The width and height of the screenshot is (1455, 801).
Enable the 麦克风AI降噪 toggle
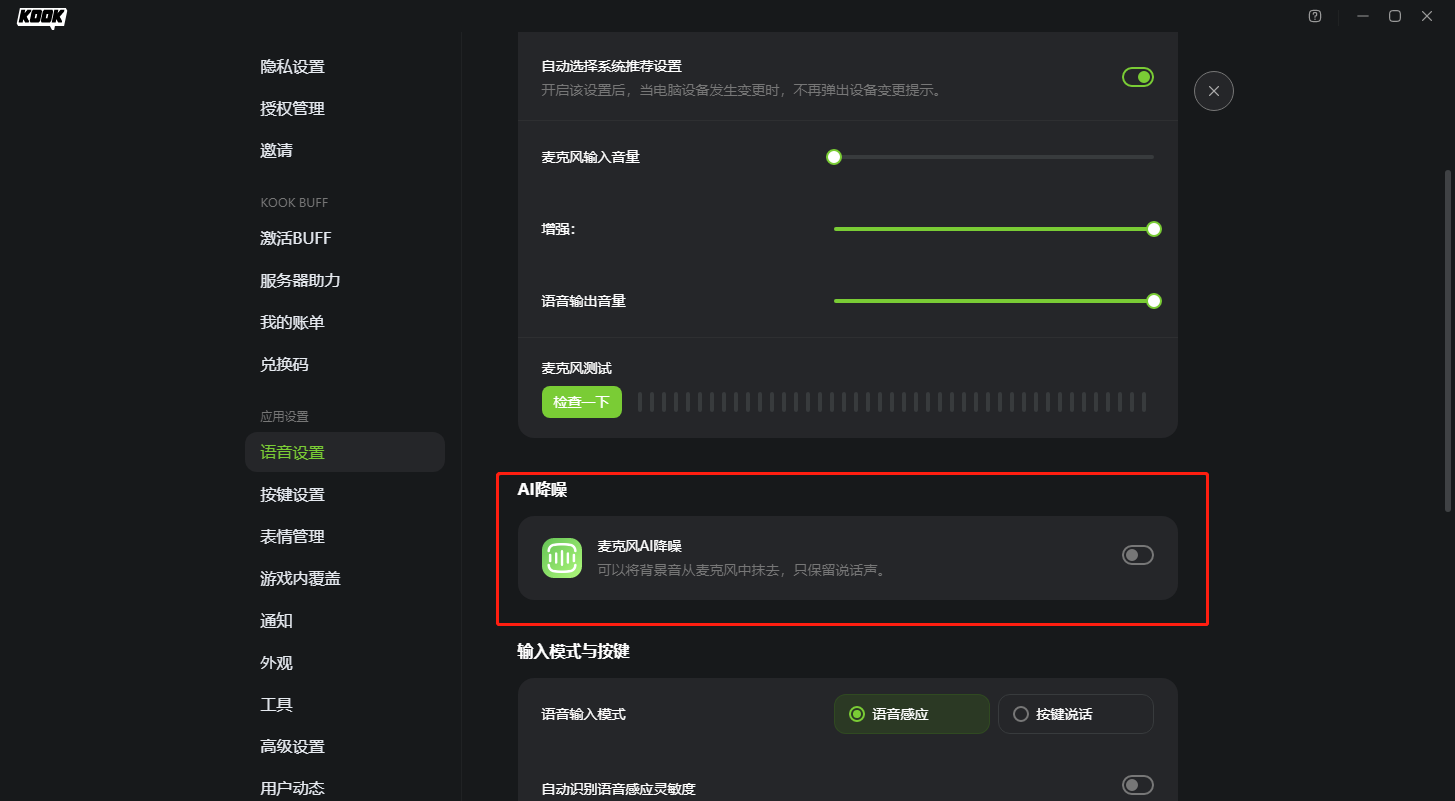coord(1138,555)
